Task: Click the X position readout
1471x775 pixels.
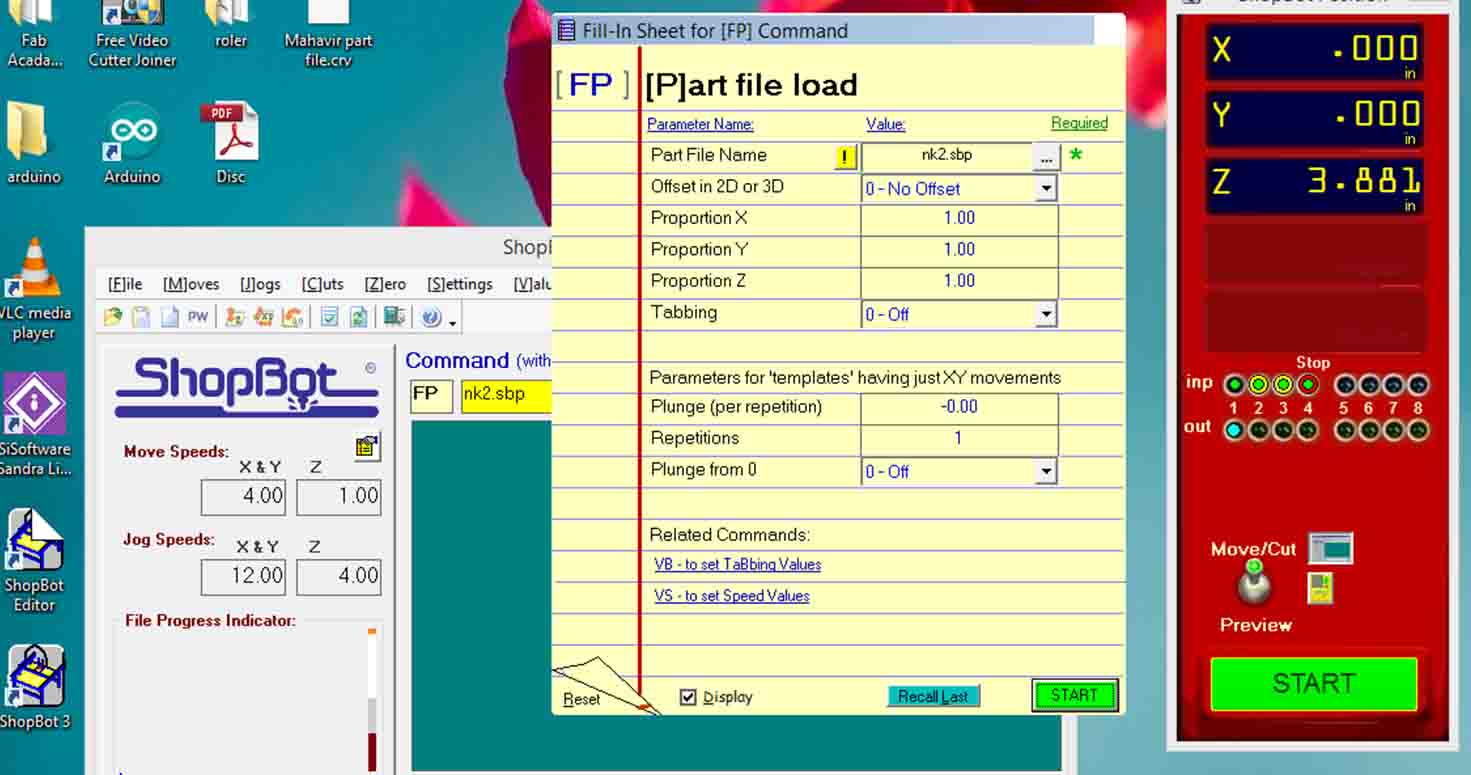Action: [1314, 53]
